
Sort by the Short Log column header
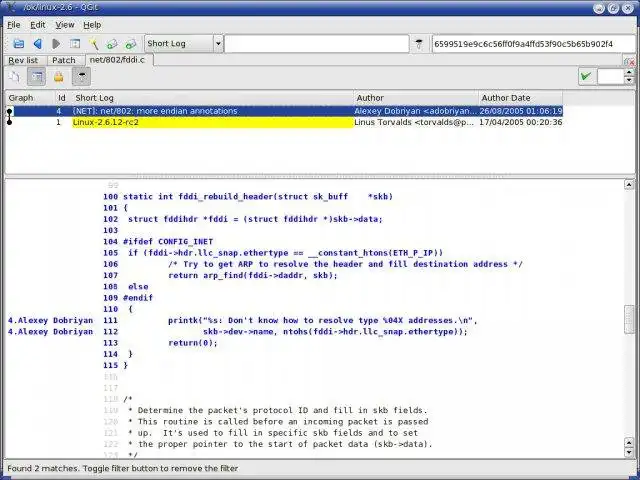point(211,98)
